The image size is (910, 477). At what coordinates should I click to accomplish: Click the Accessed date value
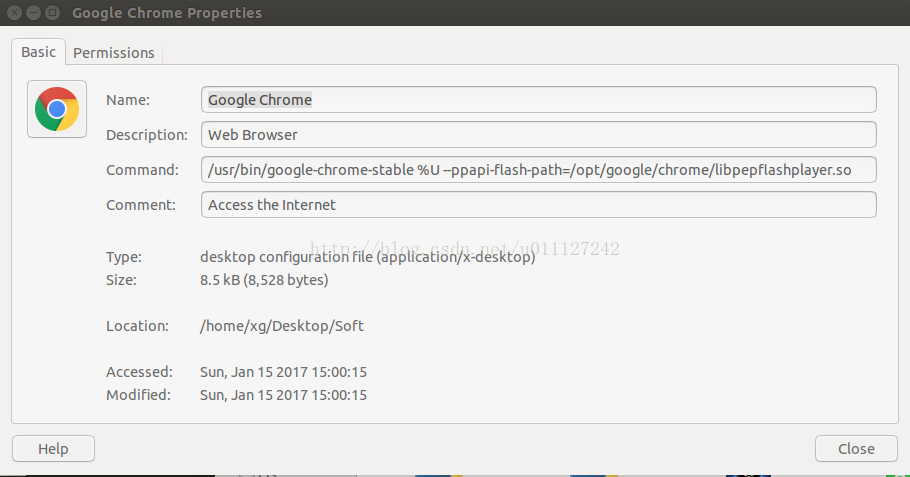[x=283, y=372]
